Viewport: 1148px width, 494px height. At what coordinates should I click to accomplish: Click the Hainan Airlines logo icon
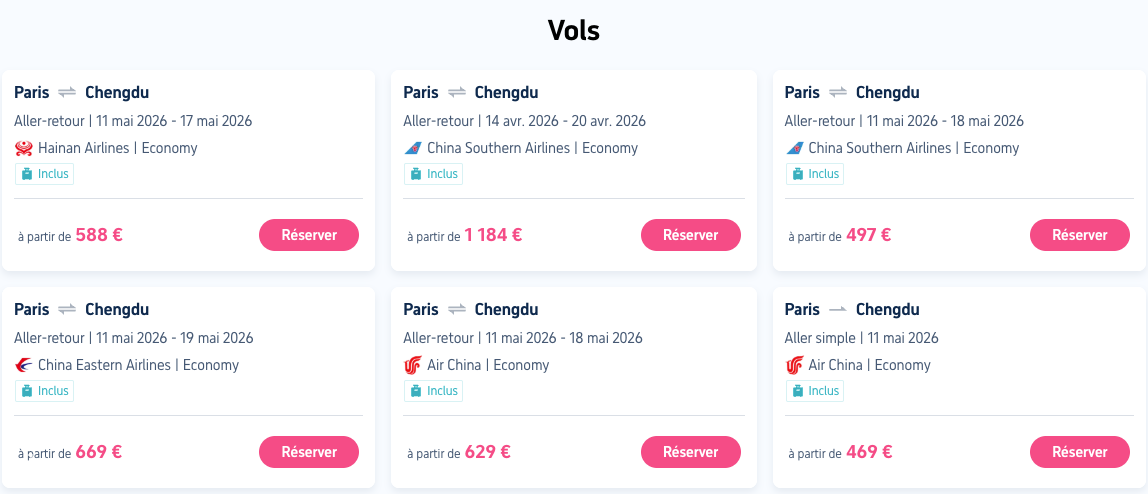[24, 148]
